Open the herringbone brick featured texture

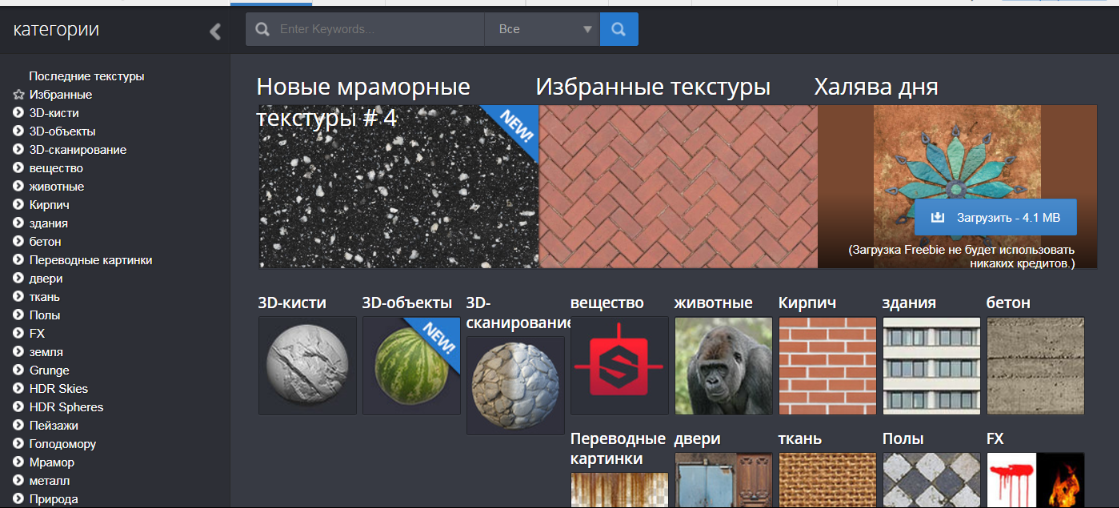678,187
